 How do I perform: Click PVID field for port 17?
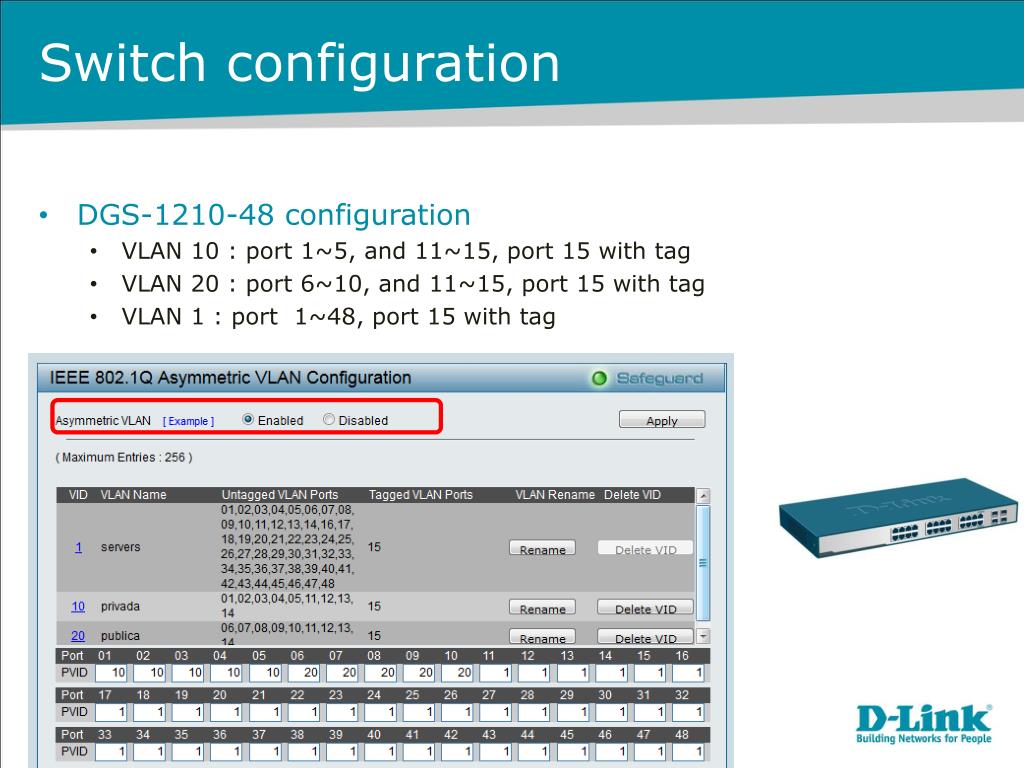click(110, 712)
